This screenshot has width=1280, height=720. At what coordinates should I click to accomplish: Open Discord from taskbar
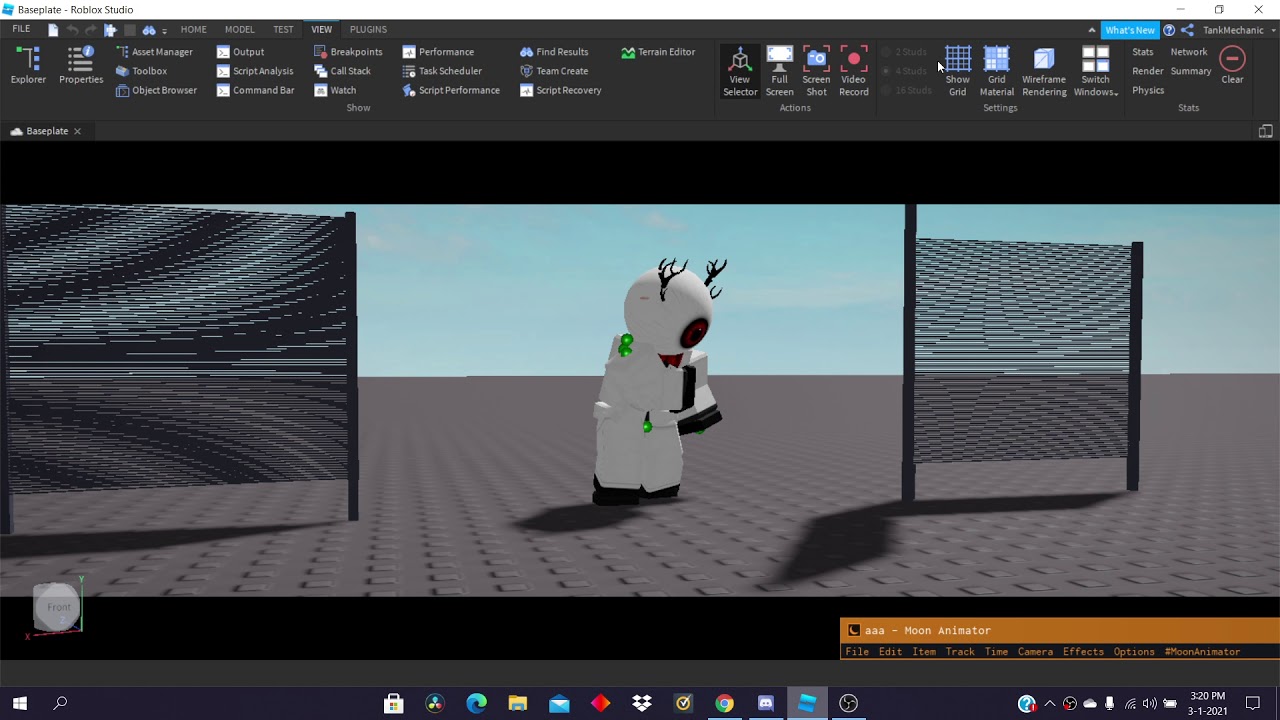click(766, 703)
